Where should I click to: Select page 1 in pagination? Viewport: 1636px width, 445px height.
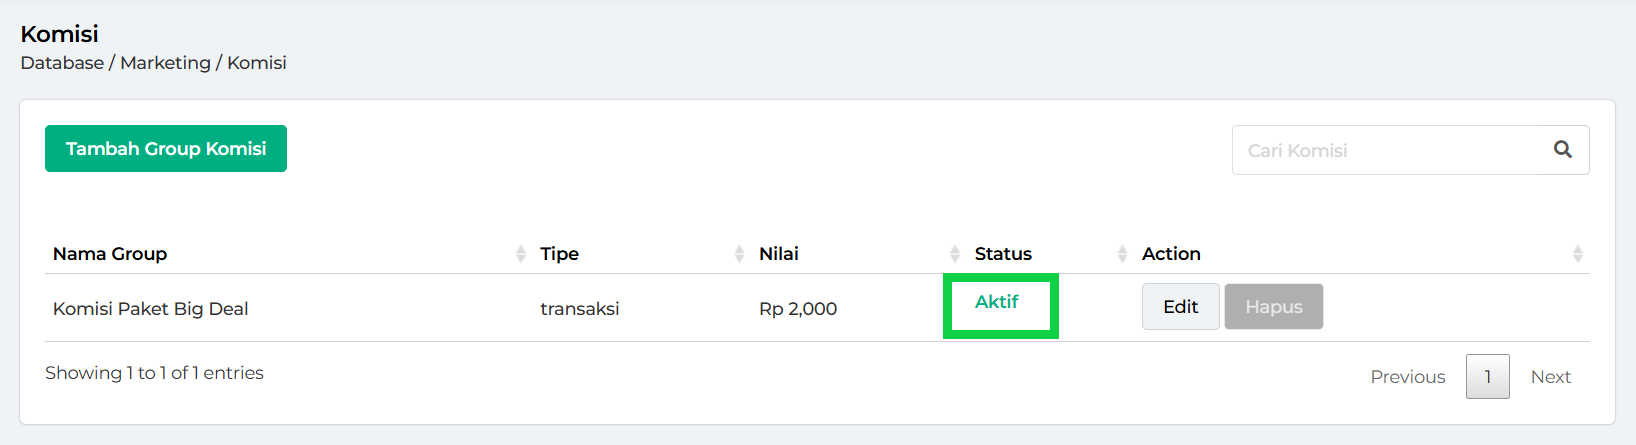click(x=1487, y=377)
